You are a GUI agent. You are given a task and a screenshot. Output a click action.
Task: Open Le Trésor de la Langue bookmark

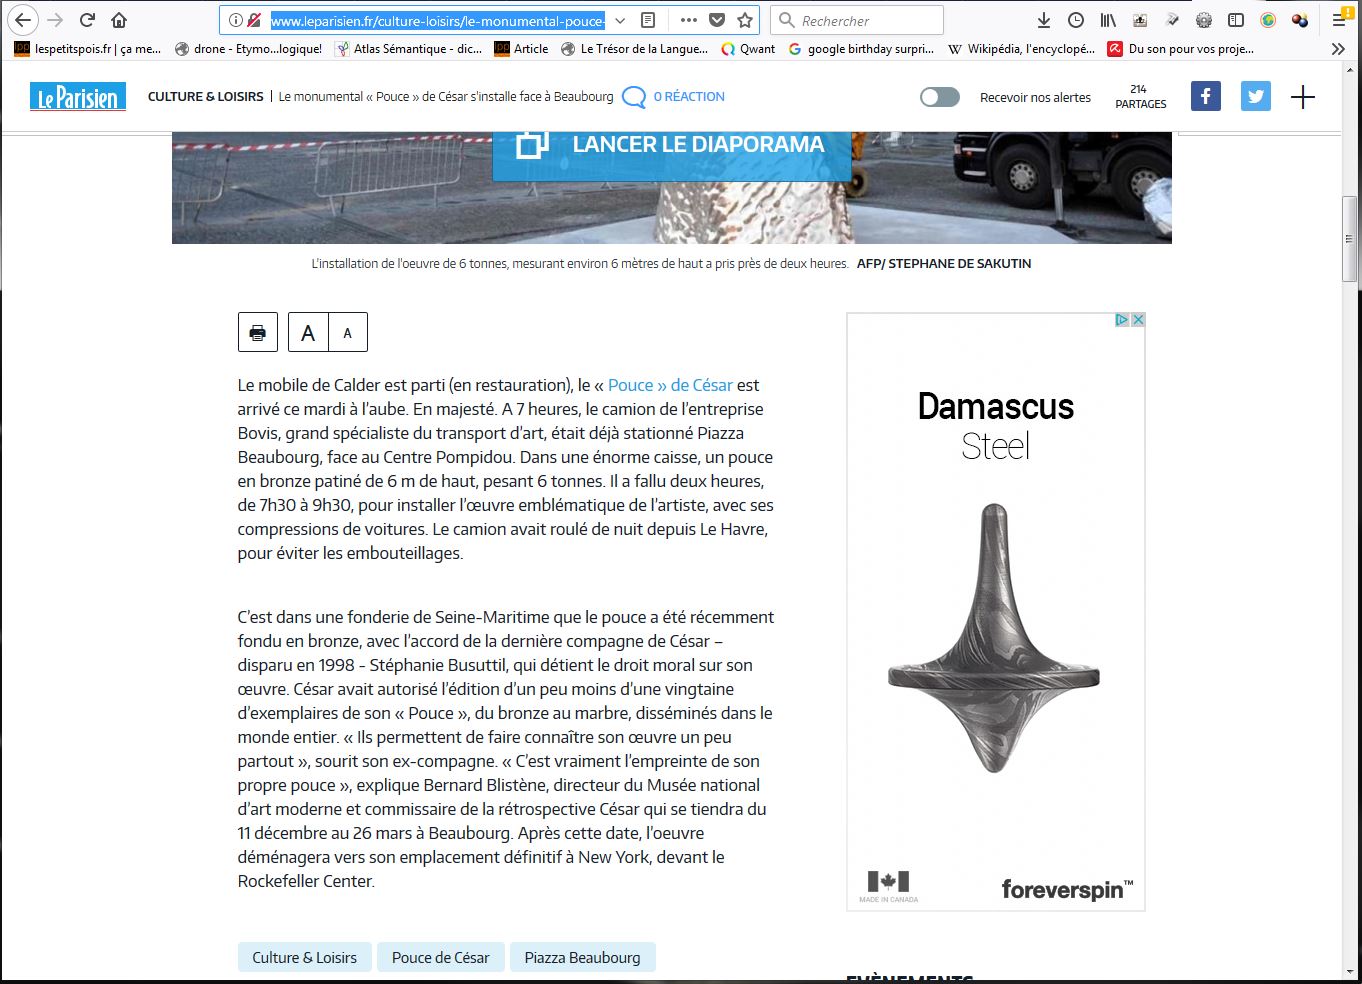(x=634, y=48)
